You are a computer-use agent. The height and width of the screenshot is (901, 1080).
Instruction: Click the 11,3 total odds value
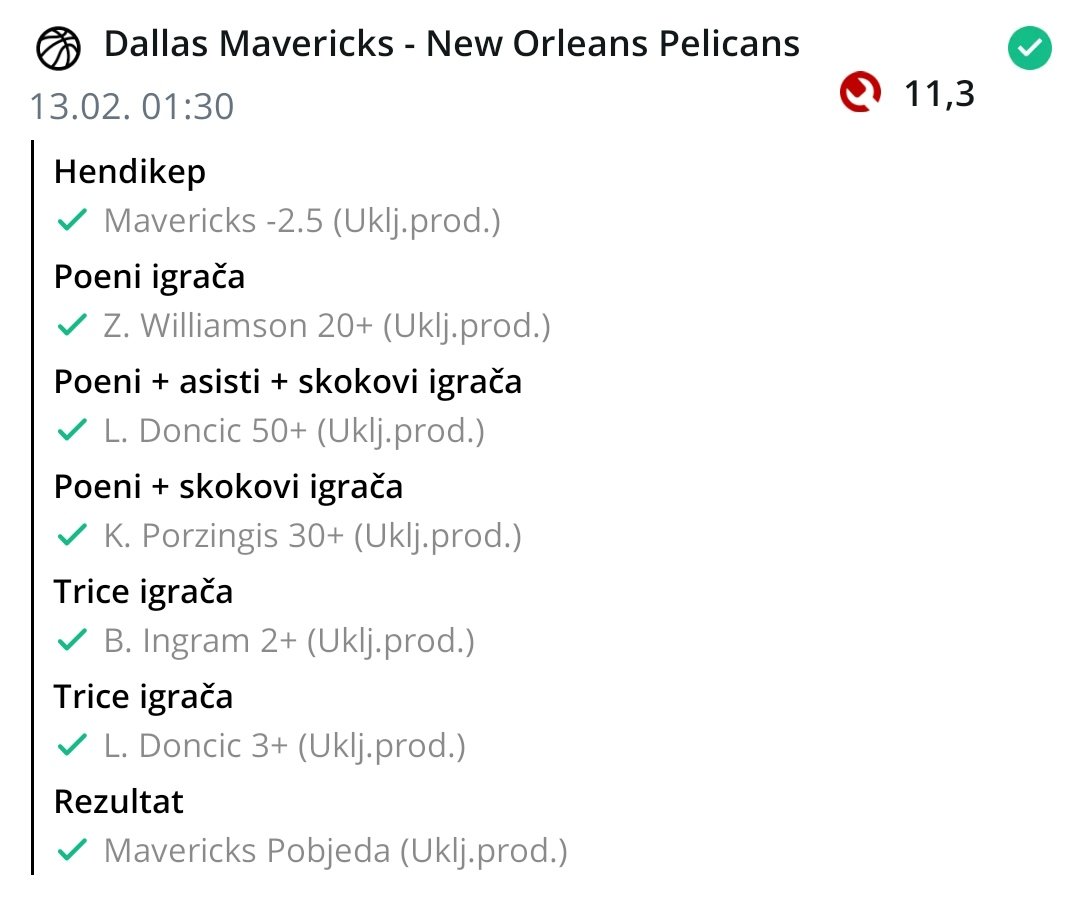click(x=939, y=94)
